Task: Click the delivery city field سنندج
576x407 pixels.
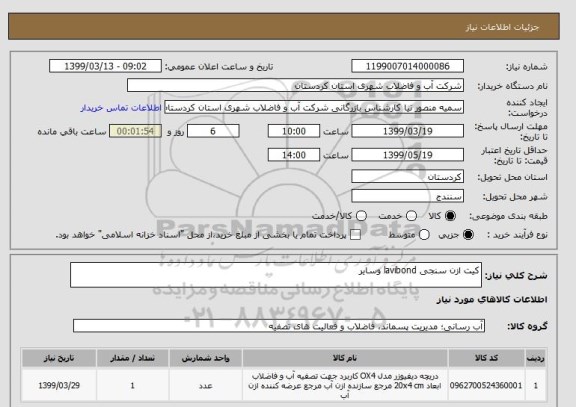Action: click(407, 196)
